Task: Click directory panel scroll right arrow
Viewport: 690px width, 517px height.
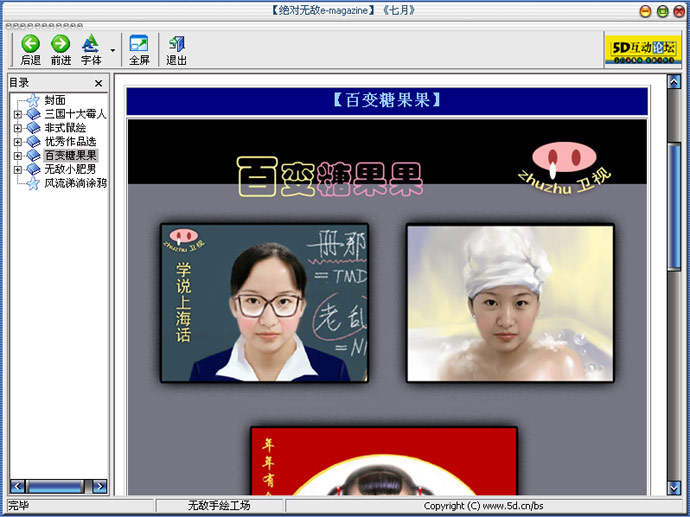Action: tap(100, 486)
